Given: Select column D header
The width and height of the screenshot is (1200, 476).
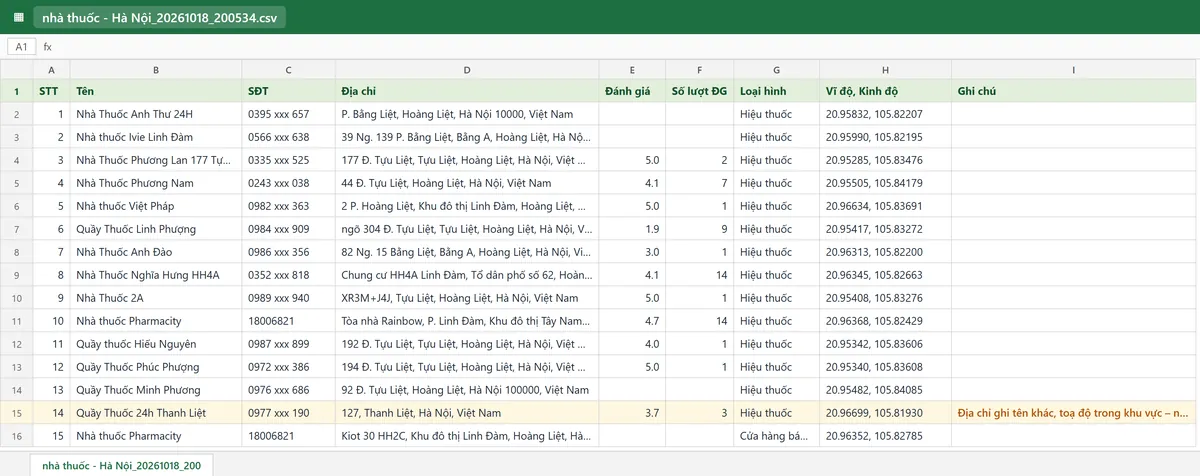Looking at the screenshot, I should [x=467, y=70].
